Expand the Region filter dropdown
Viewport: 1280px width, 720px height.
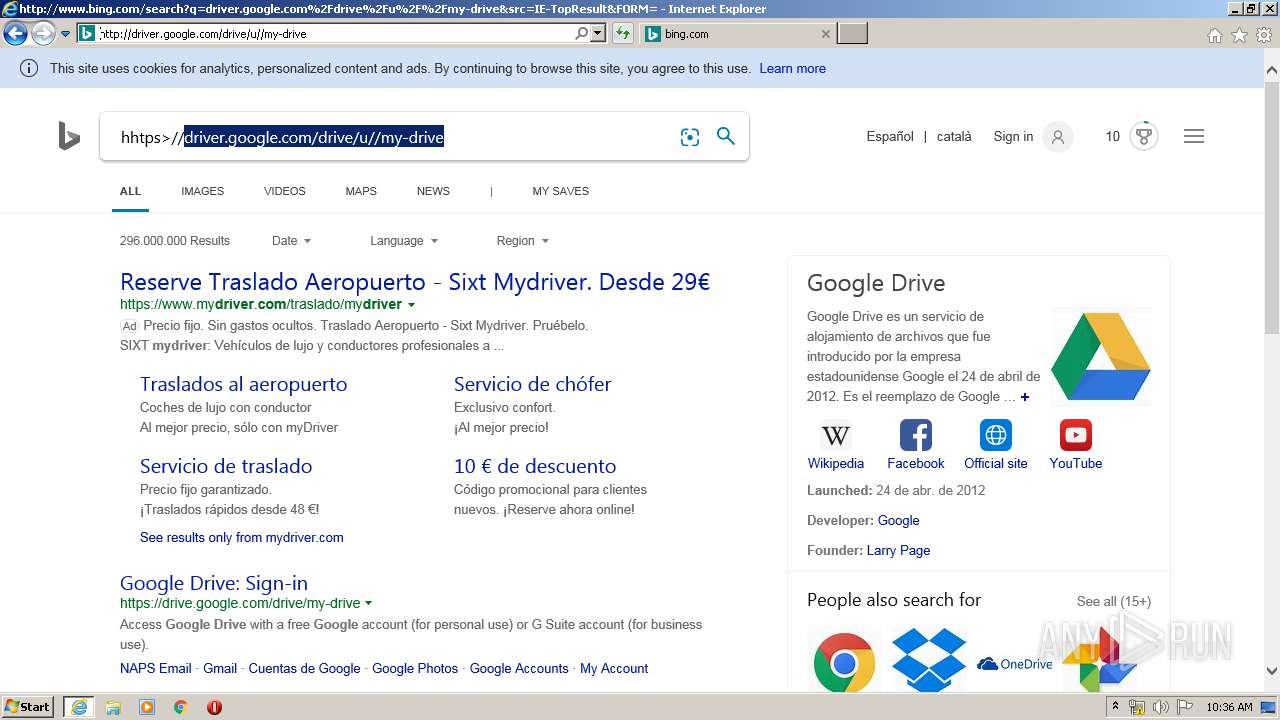pyautogui.click(x=523, y=241)
